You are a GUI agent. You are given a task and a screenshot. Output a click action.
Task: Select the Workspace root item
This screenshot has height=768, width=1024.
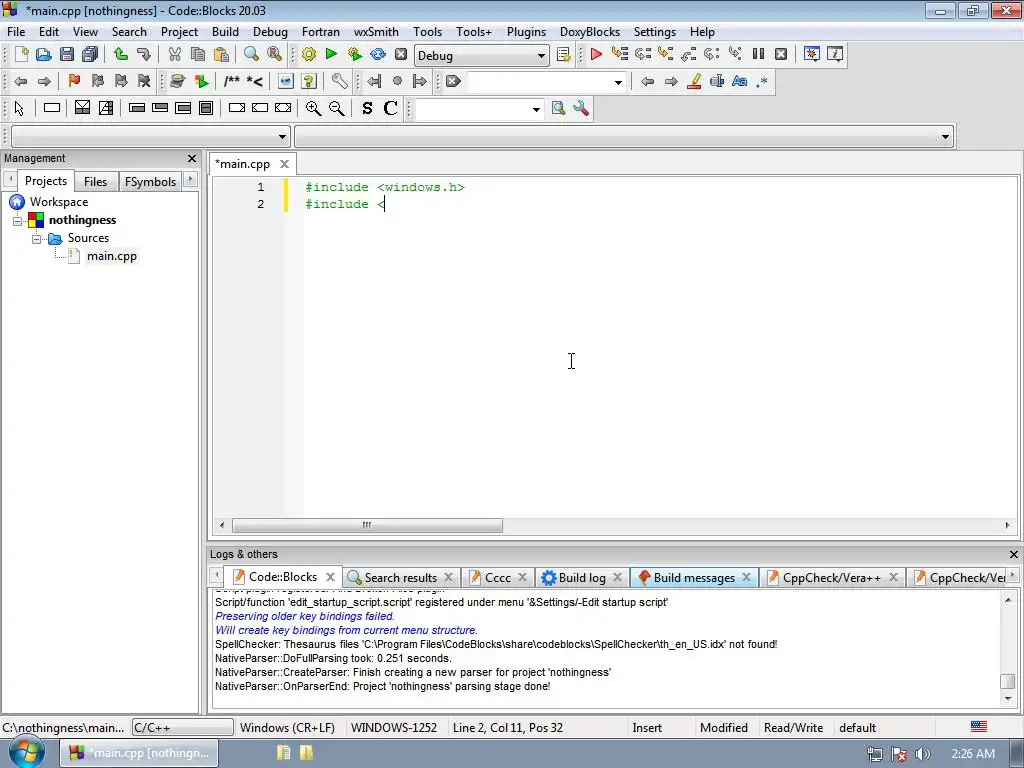coord(59,202)
